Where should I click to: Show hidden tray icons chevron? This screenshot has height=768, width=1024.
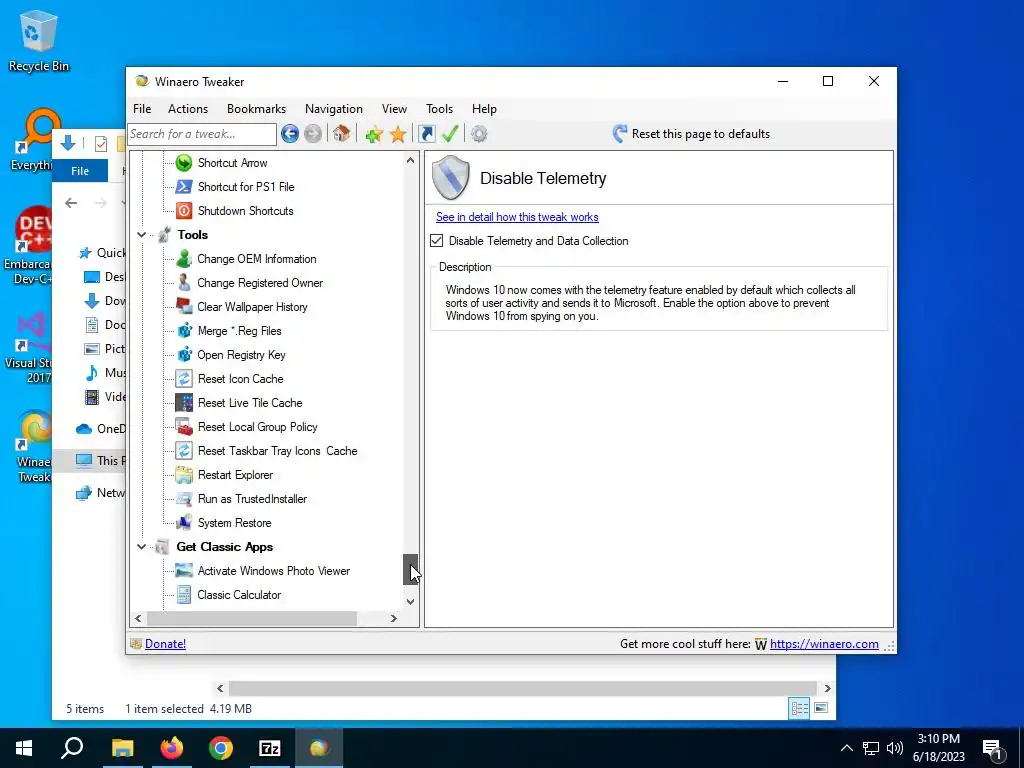(x=846, y=748)
